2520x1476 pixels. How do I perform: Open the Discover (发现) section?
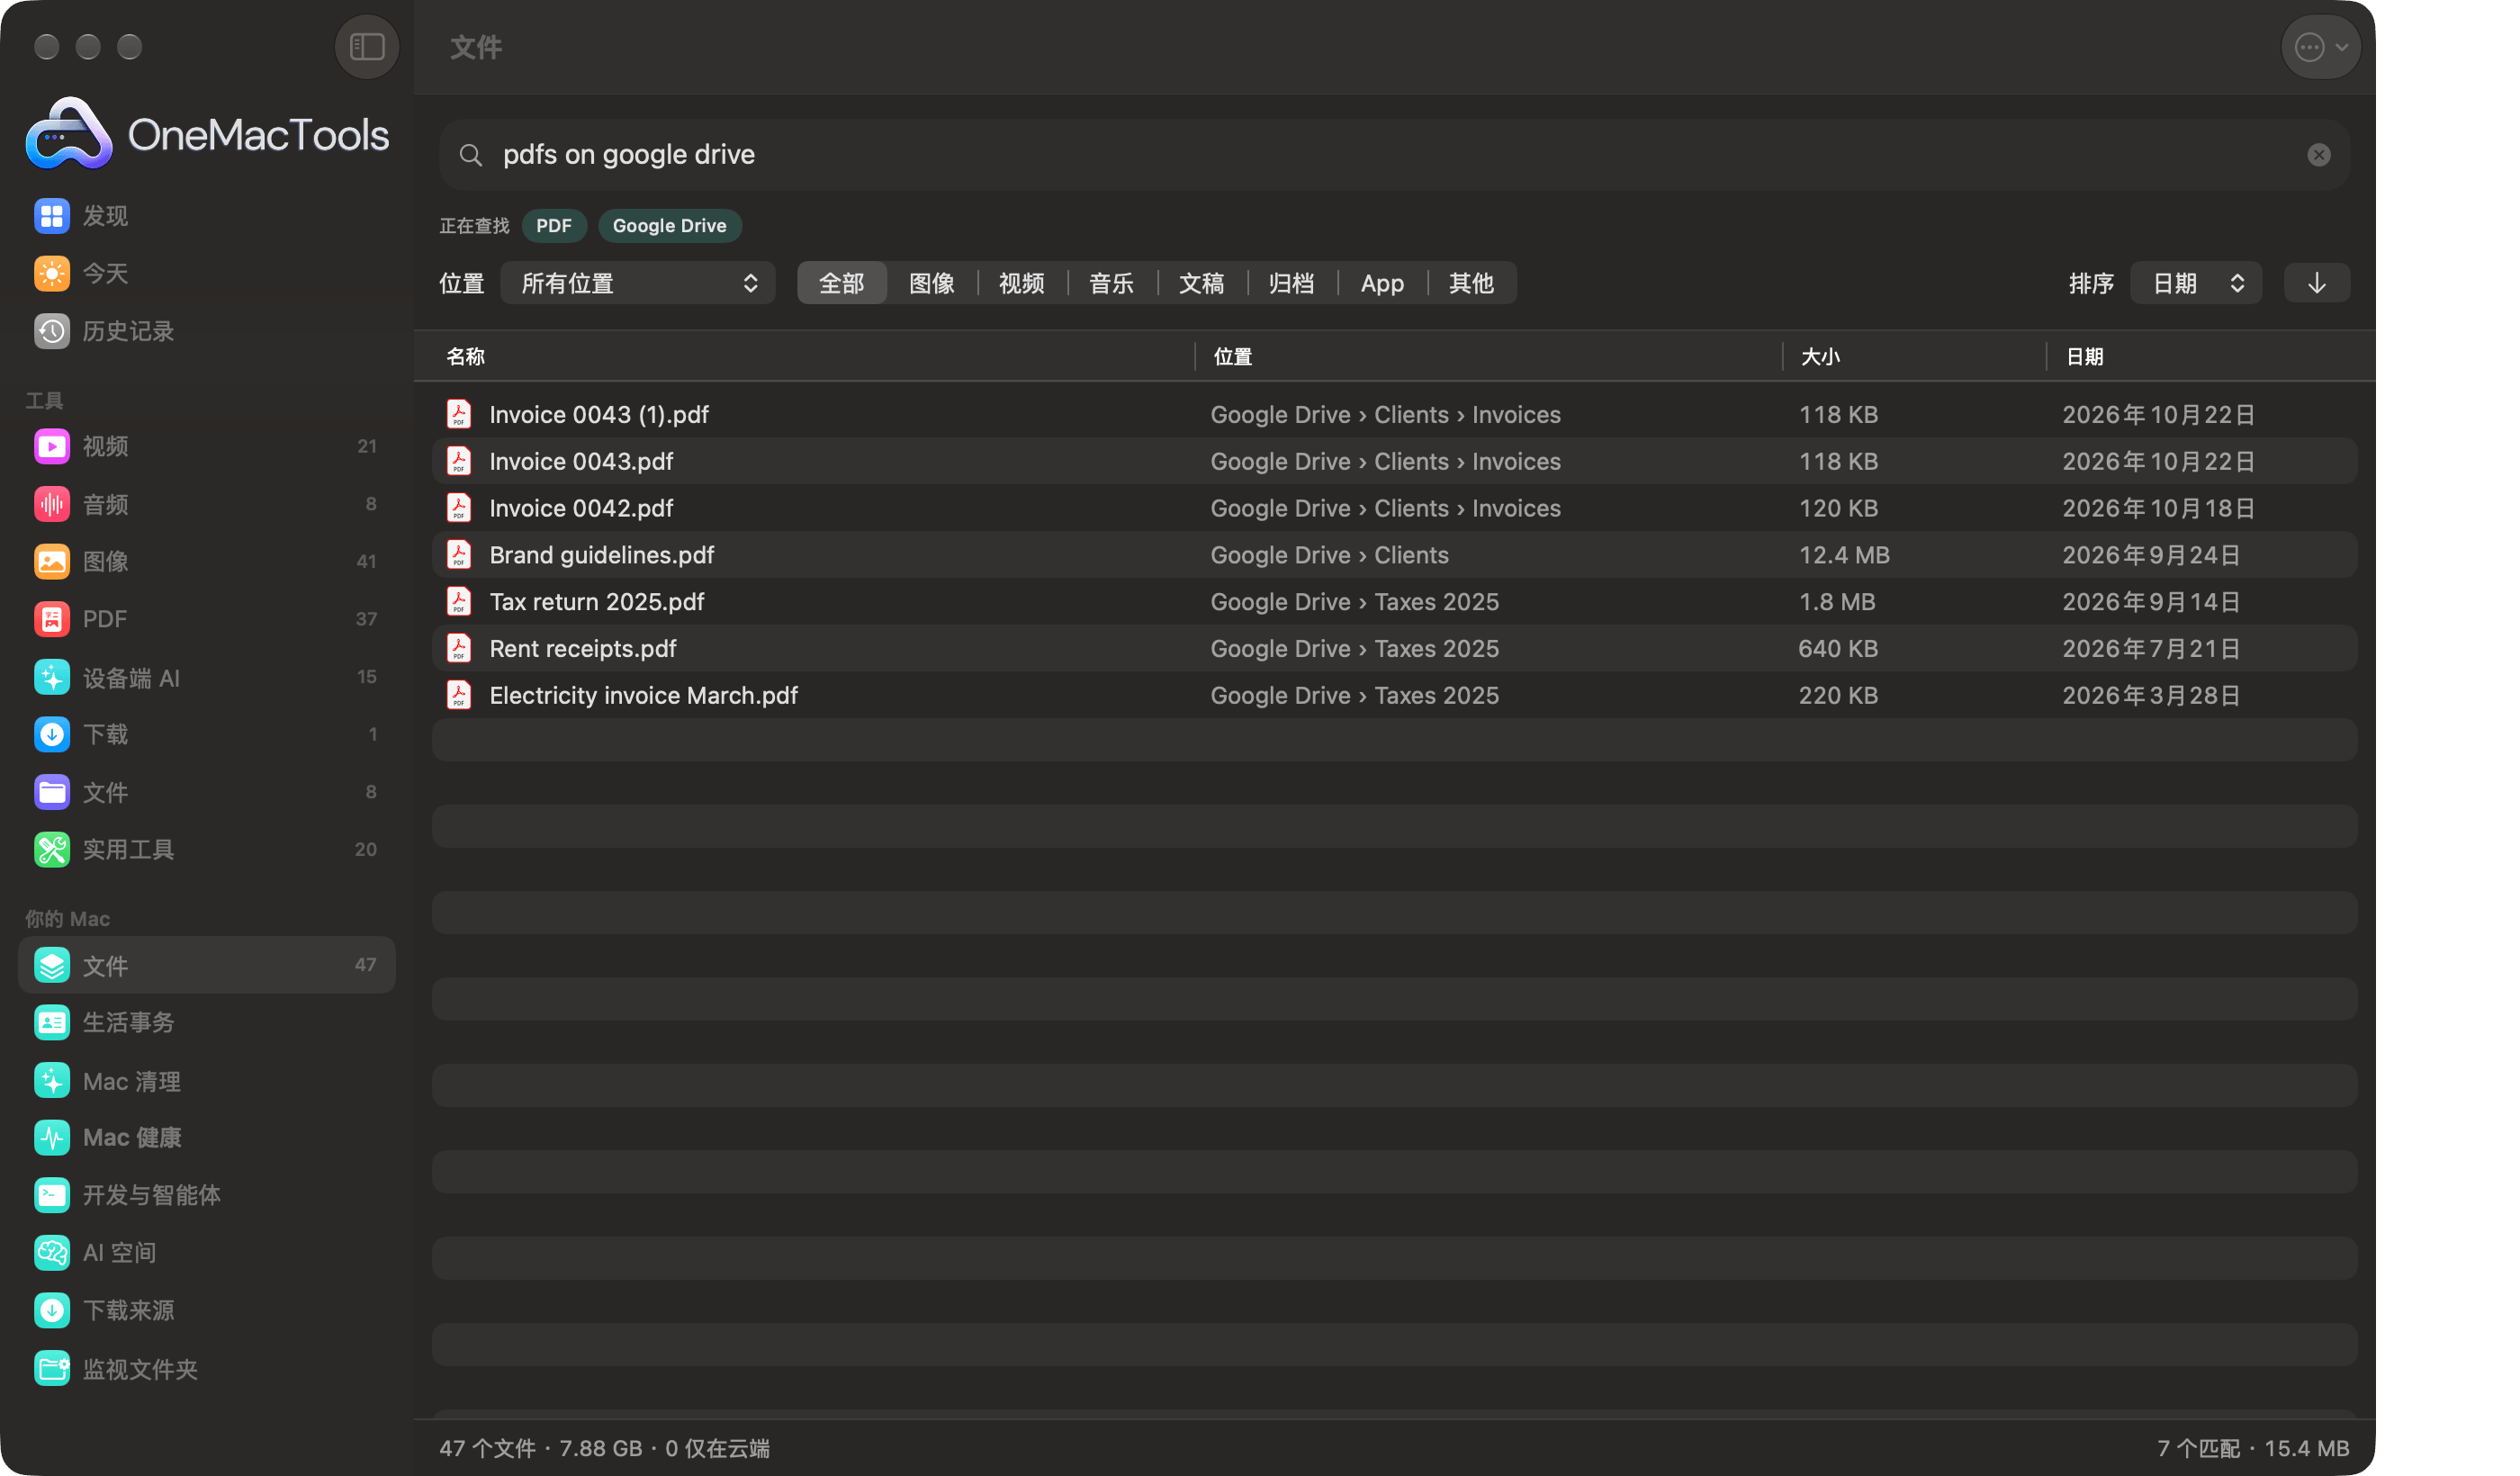[x=206, y=216]
